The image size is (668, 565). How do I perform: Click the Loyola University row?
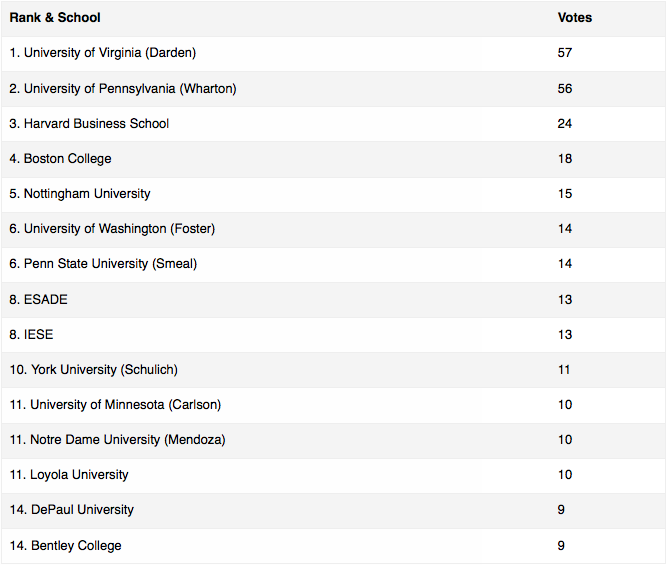tap(334, 475)
